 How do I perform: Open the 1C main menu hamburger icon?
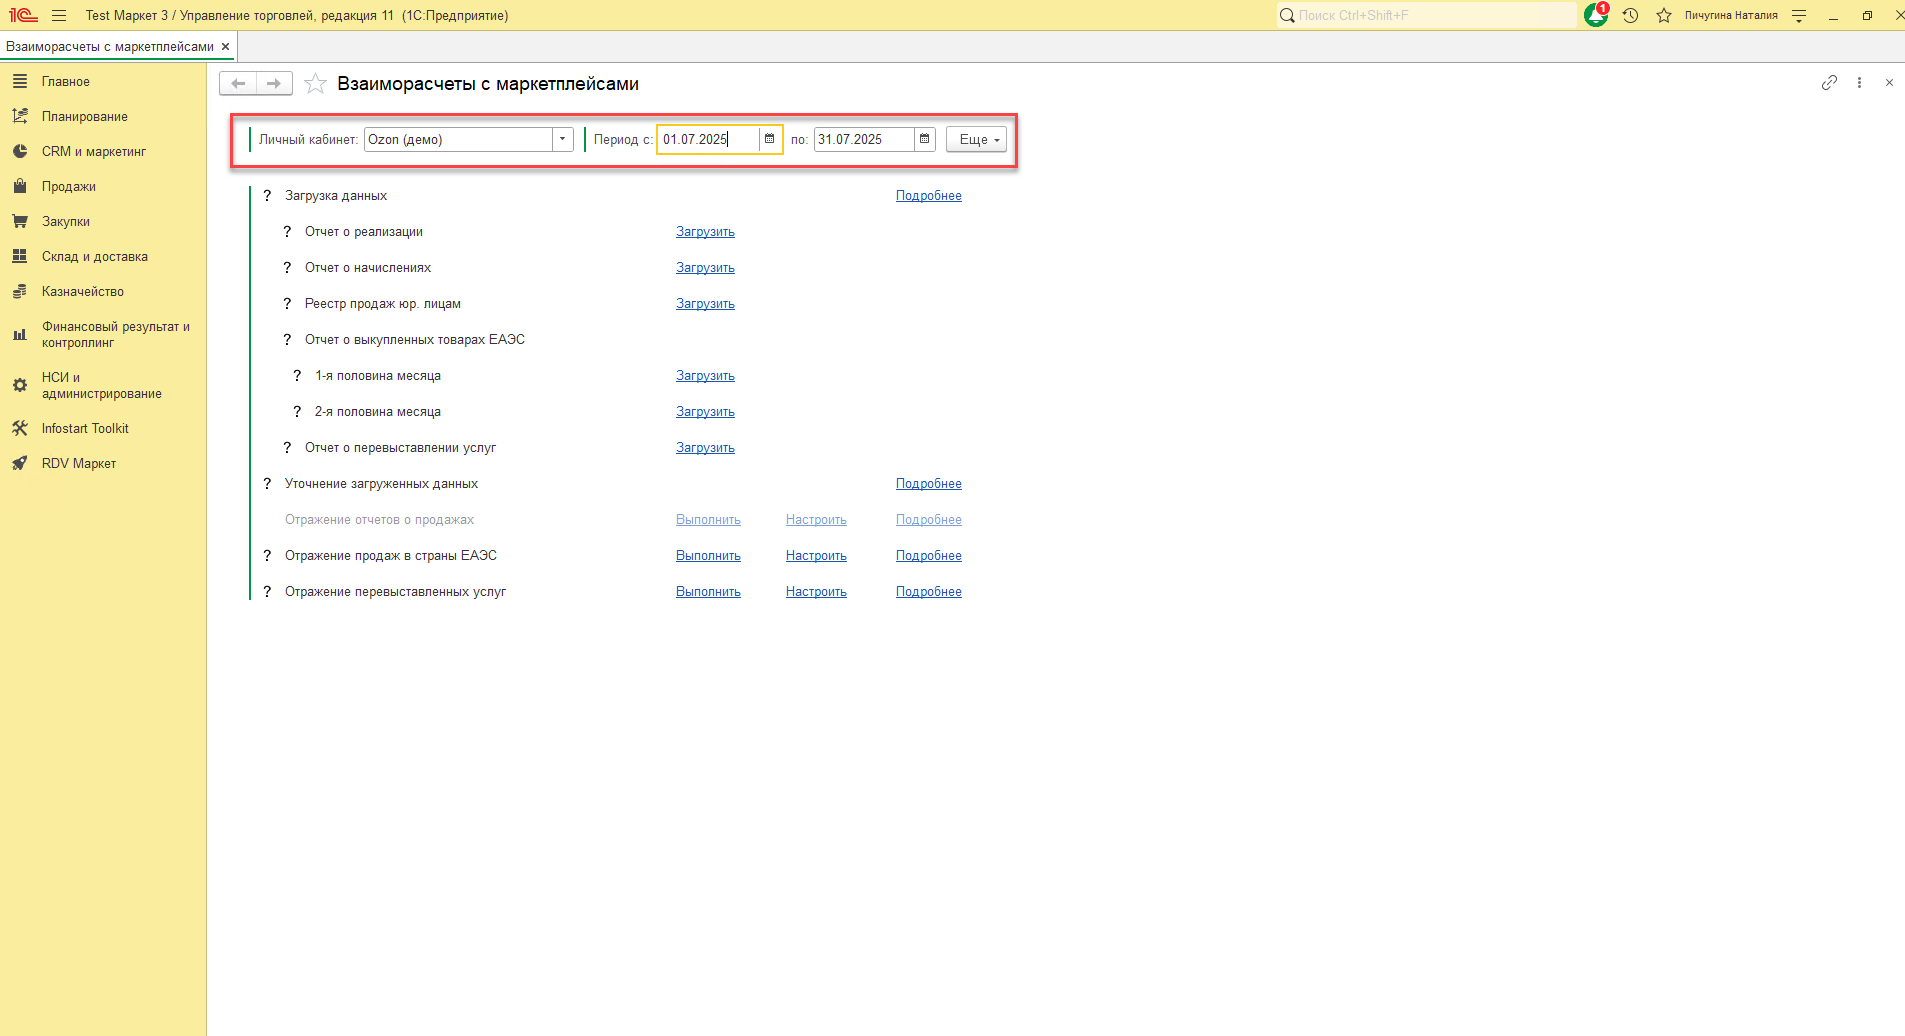tap(59, 16)
